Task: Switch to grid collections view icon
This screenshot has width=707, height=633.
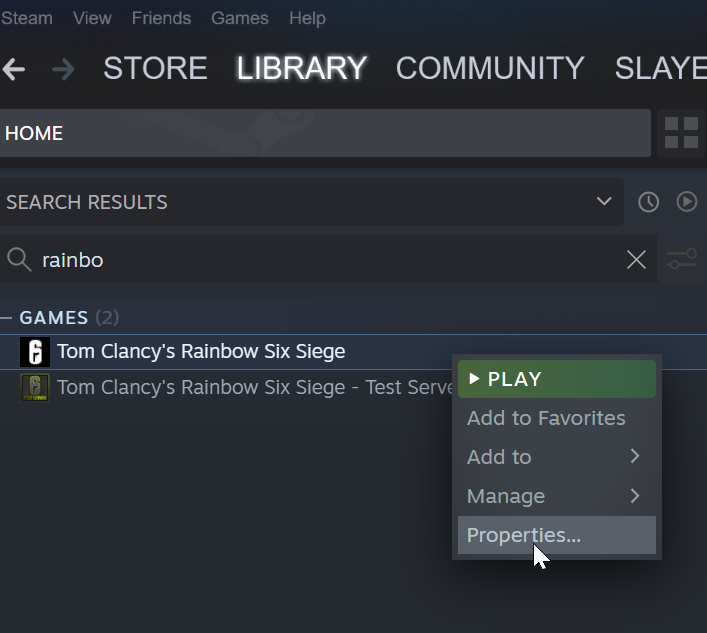Action: (681, 133)
